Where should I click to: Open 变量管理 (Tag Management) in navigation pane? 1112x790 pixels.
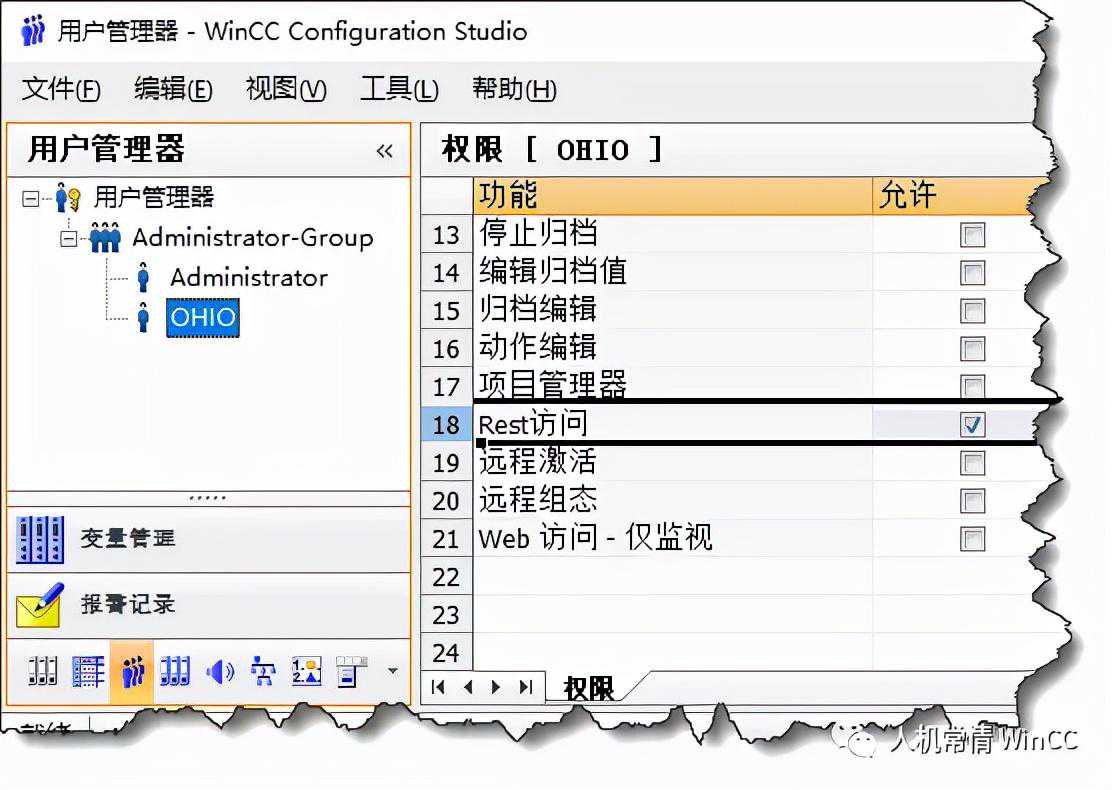click(x=127, y=539)
